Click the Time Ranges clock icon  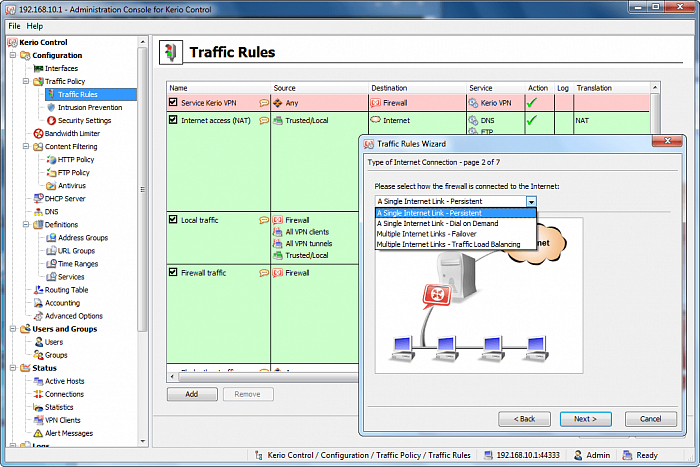(x=51, y=263)
